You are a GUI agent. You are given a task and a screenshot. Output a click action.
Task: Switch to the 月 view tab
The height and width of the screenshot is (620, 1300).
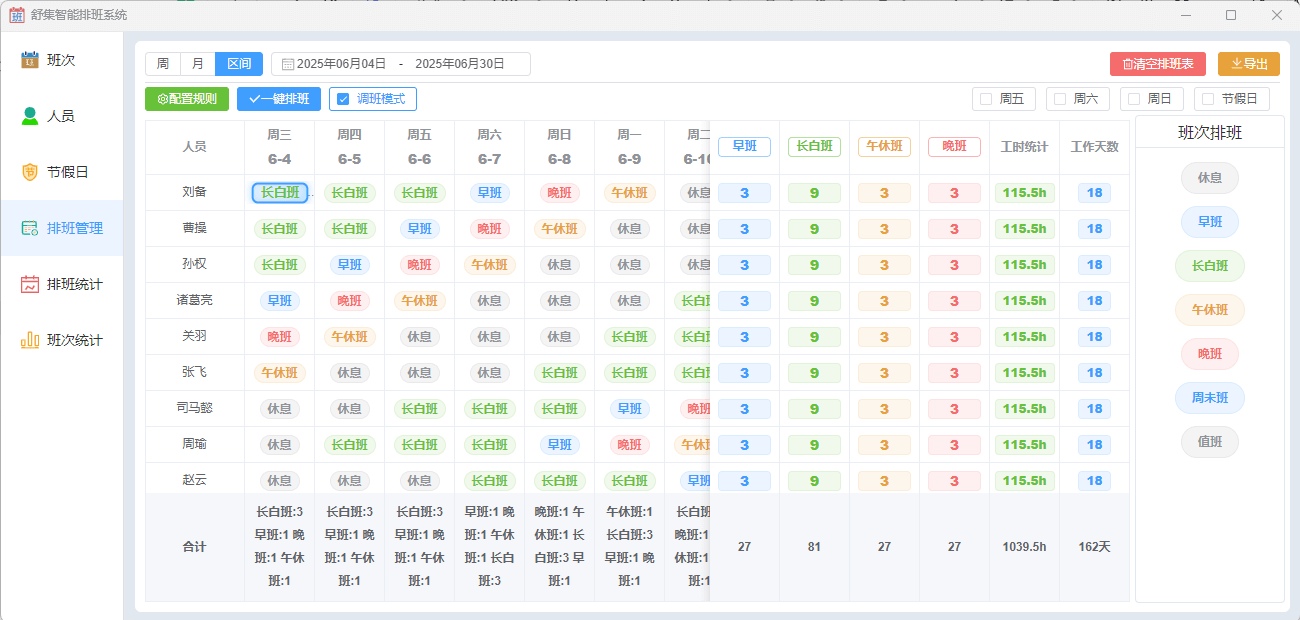pyautogui.click(x=197, y=62)
